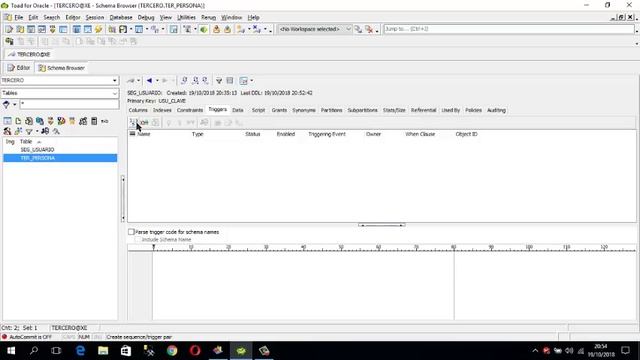The image size is (640, 360).
Task: Sort triggers by Name column header
Action: point(144,134)
